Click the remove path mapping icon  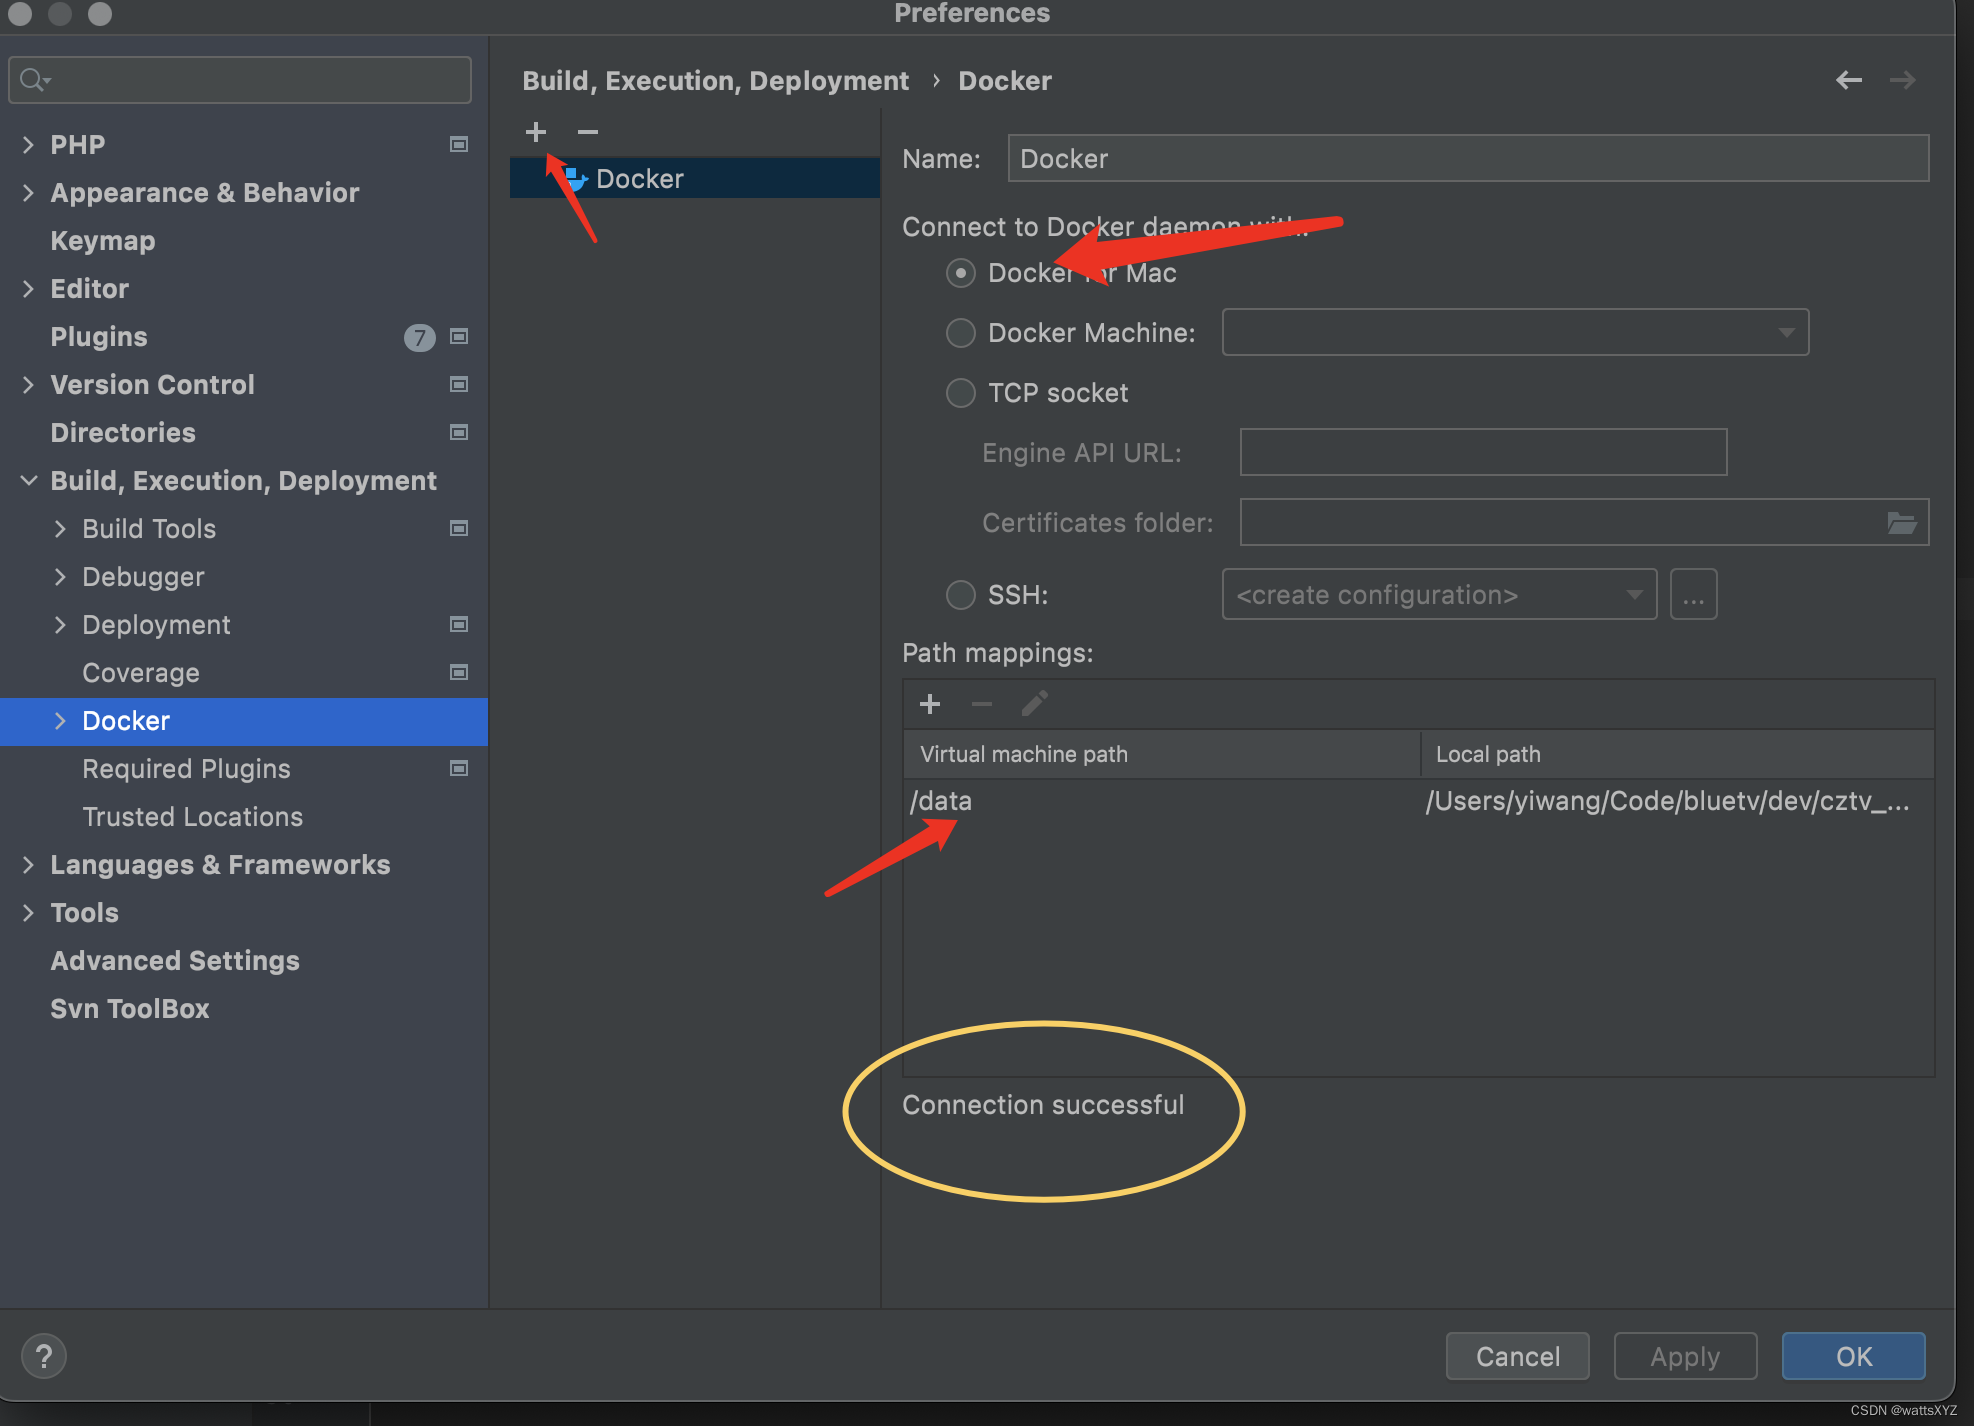coord(982,705)
